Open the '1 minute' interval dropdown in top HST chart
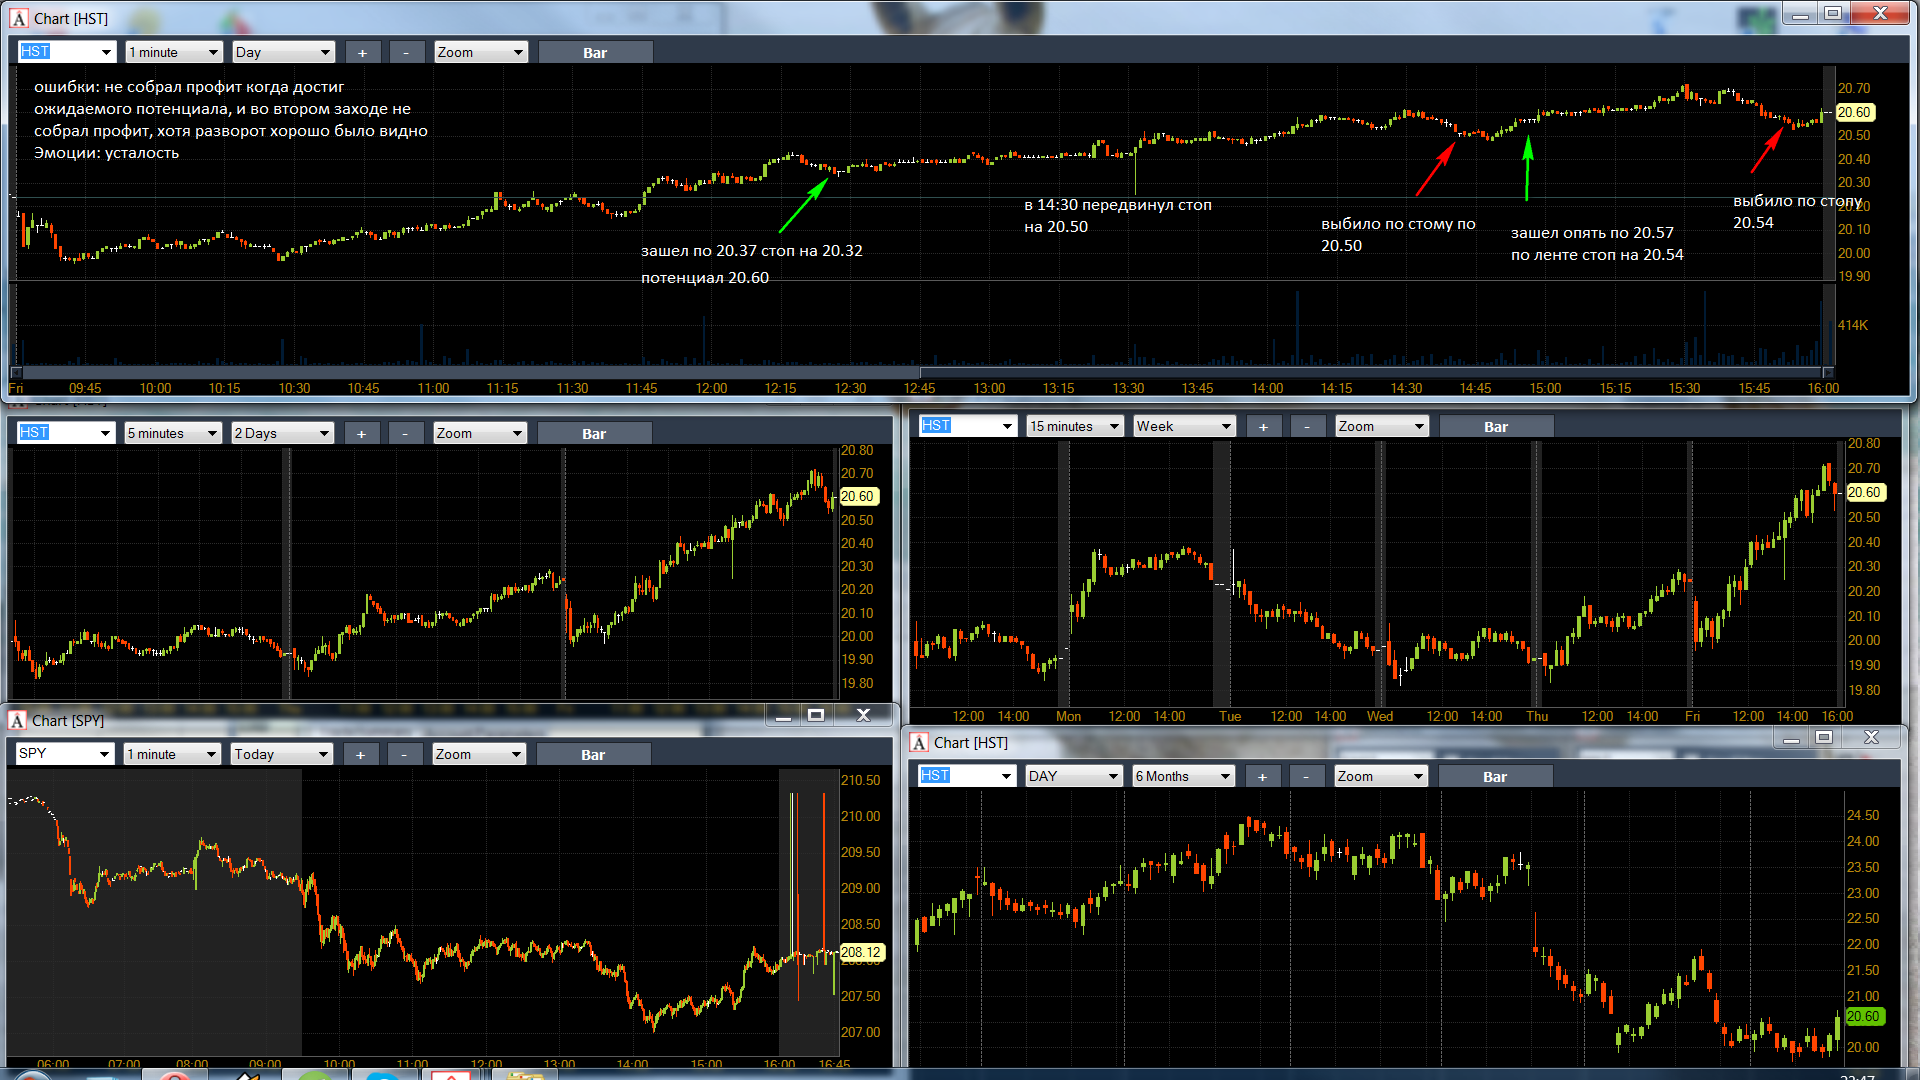 click(x=173, y=52)
